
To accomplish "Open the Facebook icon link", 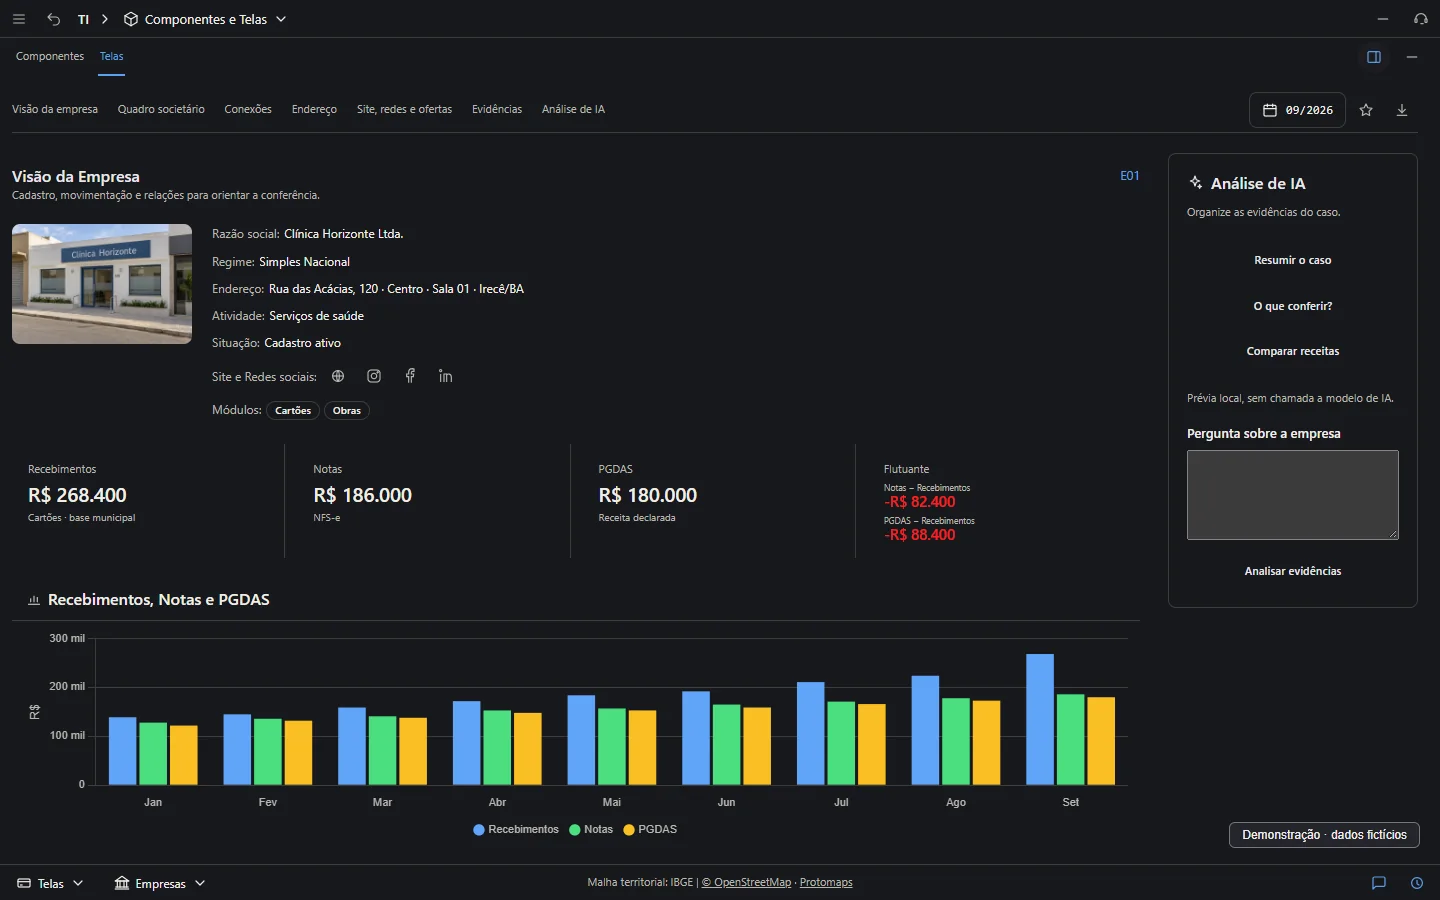I will (410, 376).
